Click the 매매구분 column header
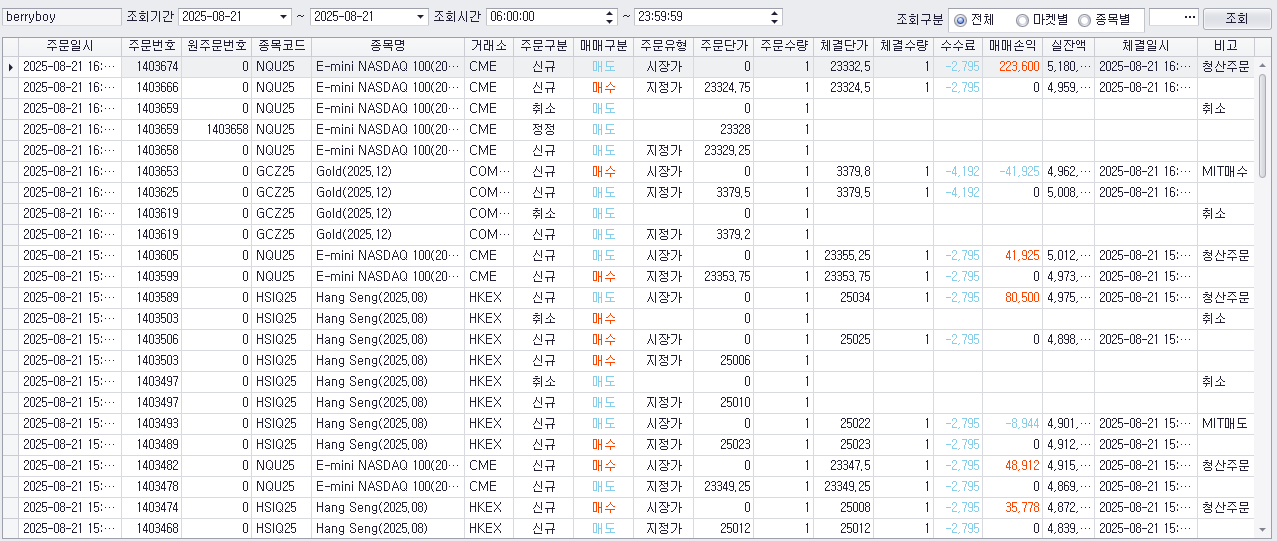1277x541 pixels. point(603,46)
